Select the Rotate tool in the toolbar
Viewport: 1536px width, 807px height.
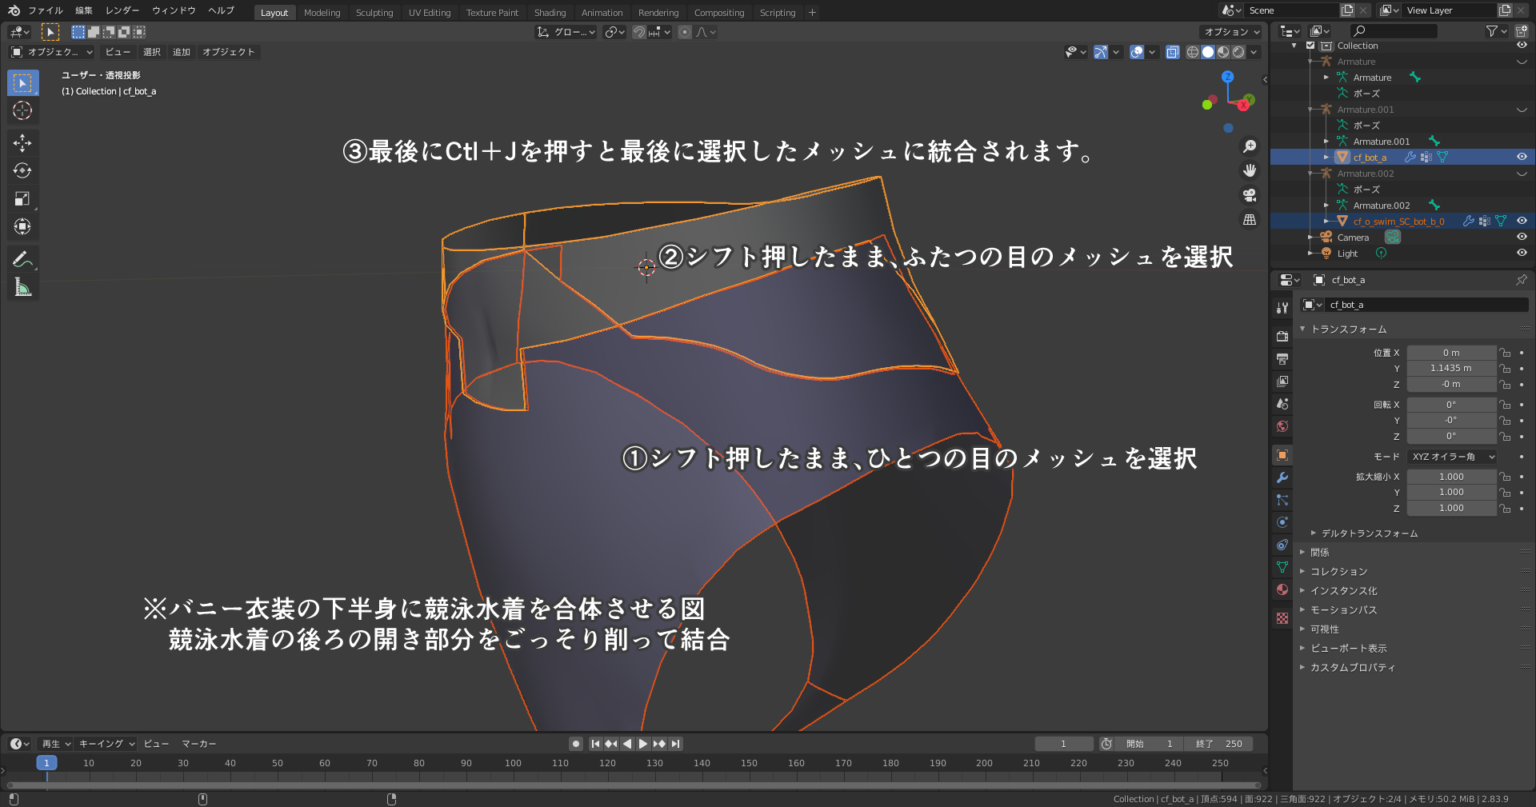click(x=22, y=170)
